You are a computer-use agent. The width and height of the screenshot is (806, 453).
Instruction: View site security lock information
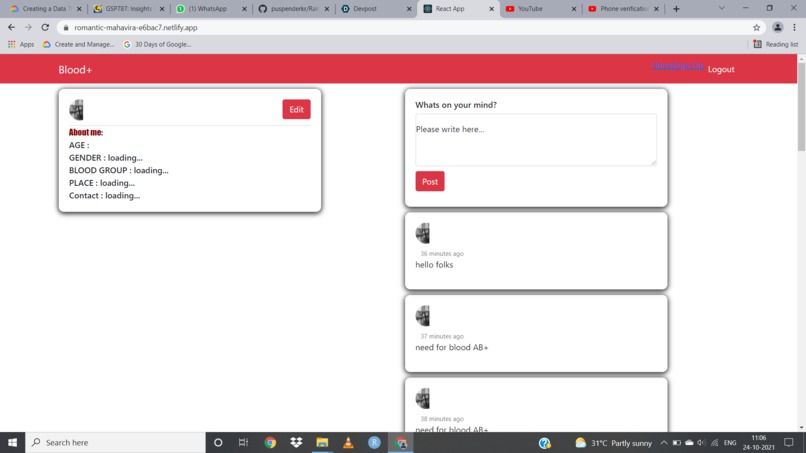(66, 28)
